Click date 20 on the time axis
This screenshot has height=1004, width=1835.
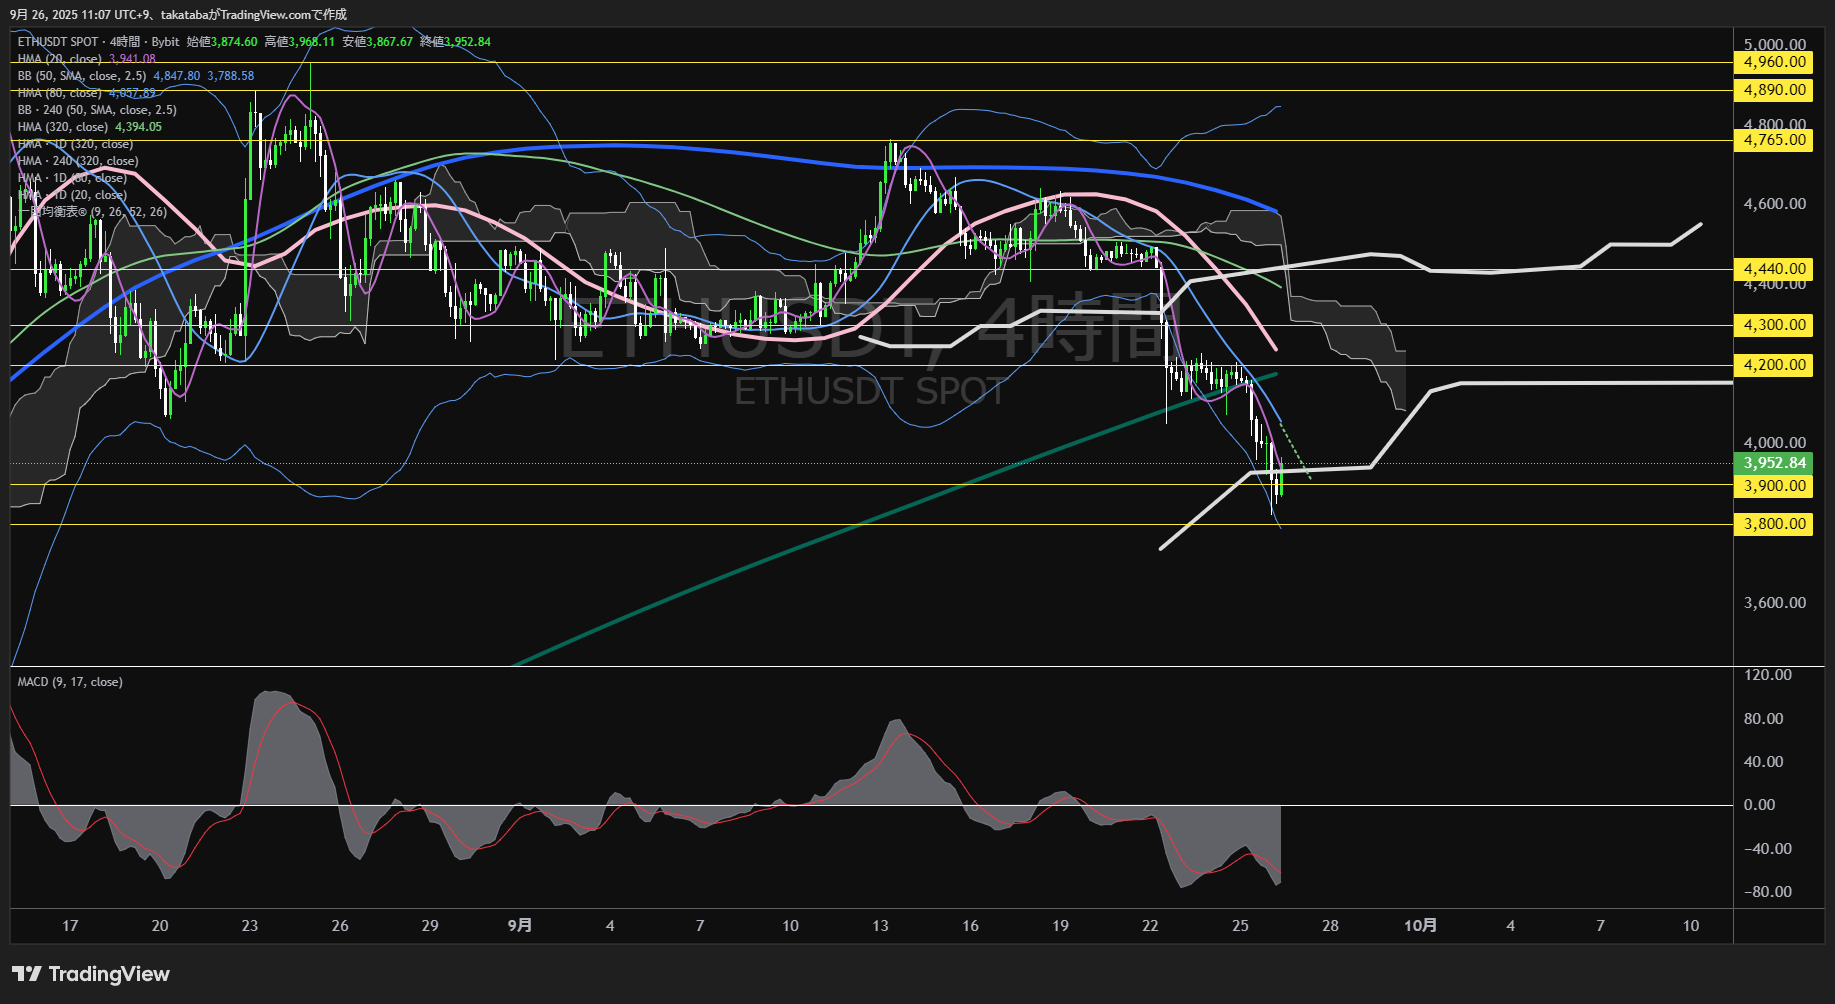point(160,926)
